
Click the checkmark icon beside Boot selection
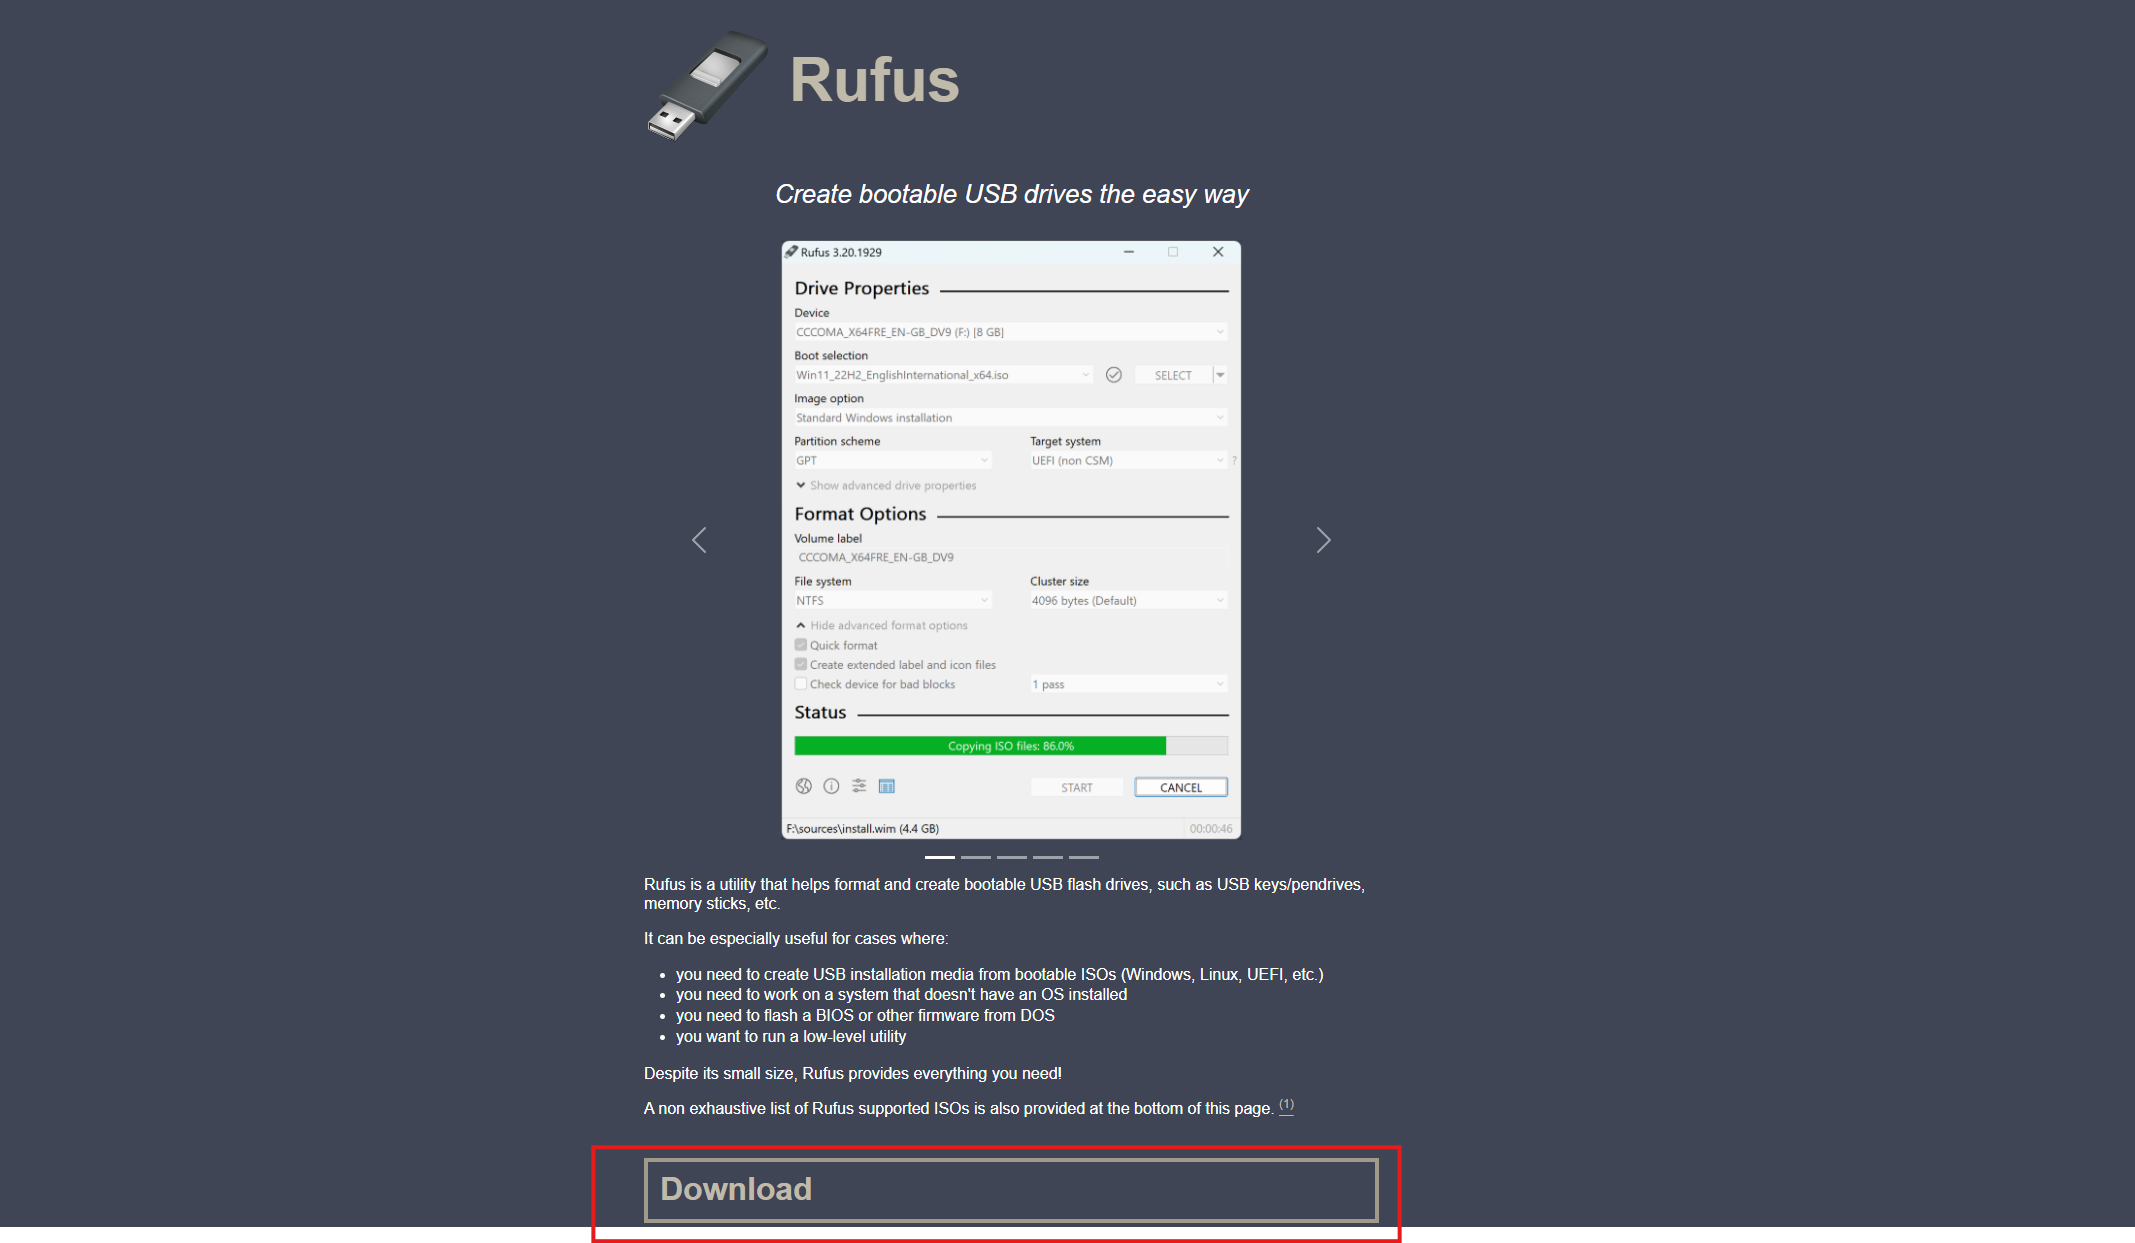click(x=1114, y=375)
